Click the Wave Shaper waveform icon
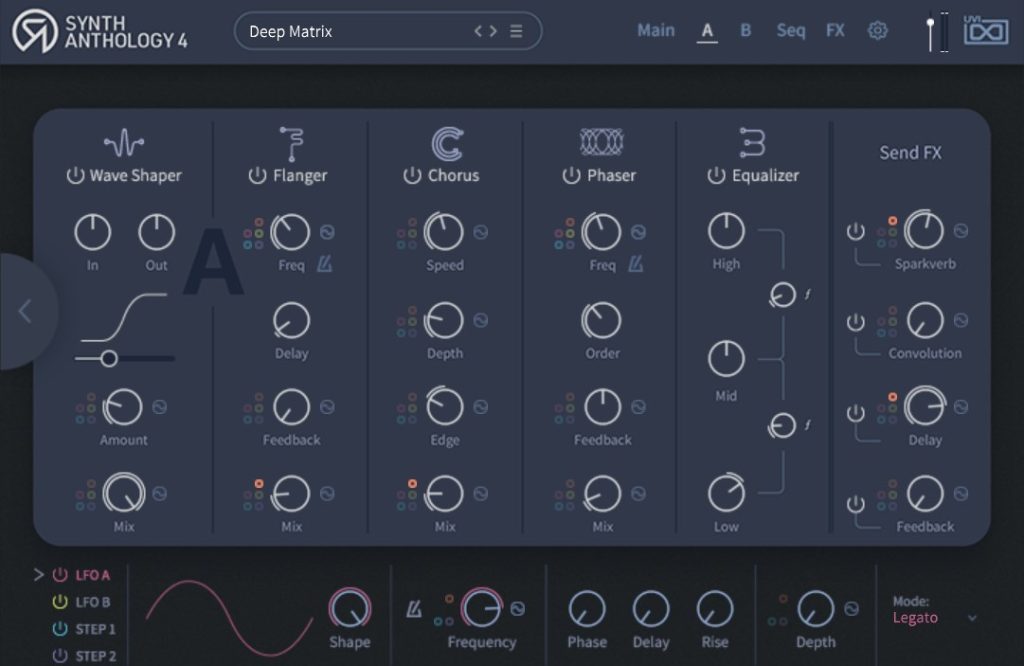Screen dimensions: 1024x666 pos(124,143)
